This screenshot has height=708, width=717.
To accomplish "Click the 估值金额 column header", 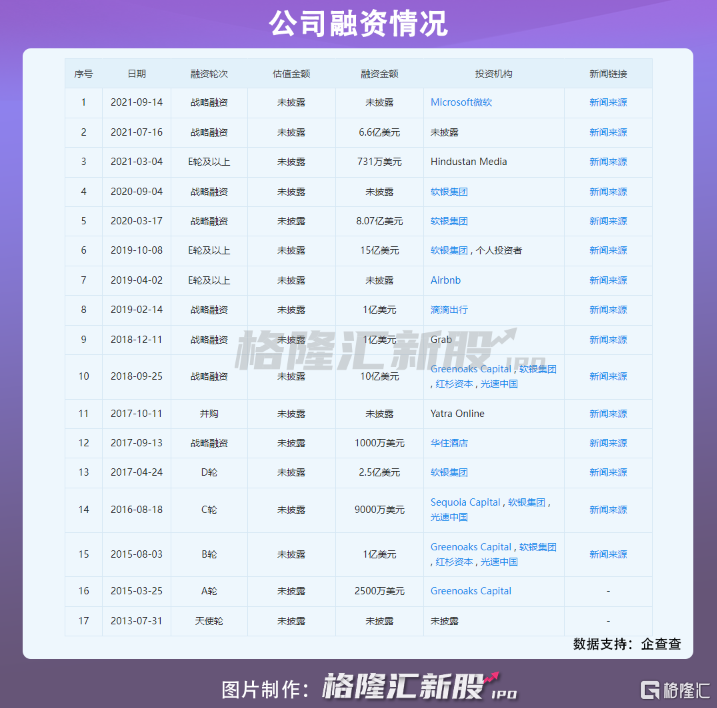I will (x=291, y=74).
